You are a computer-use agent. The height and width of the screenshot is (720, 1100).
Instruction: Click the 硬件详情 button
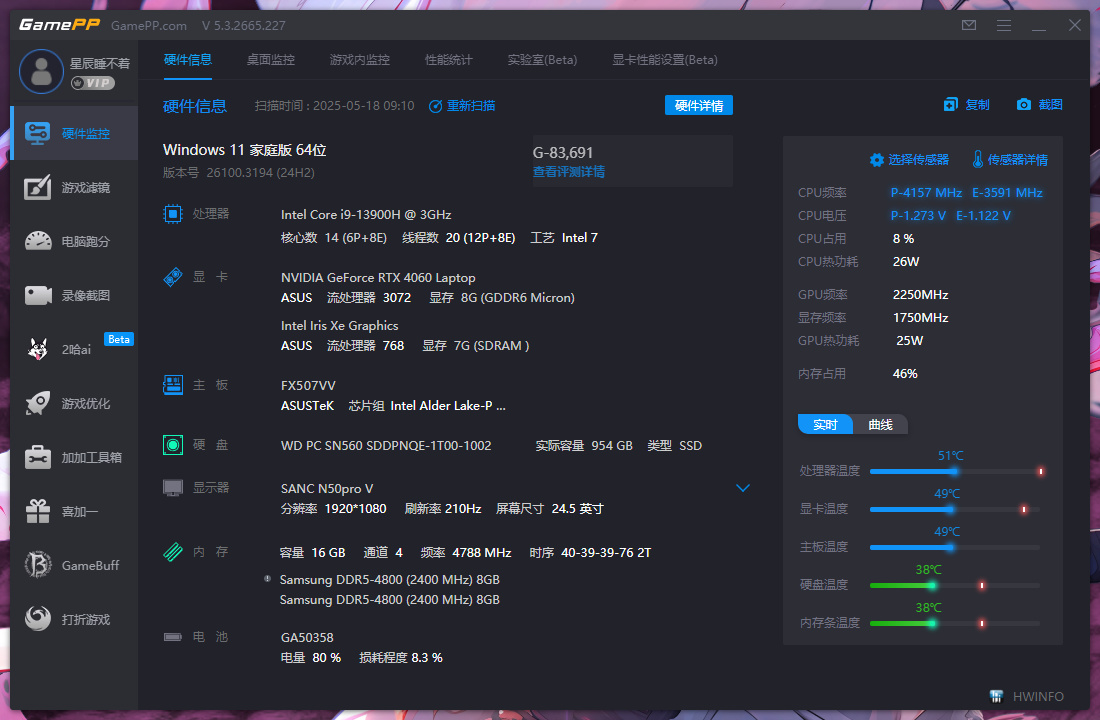point(699,105)
